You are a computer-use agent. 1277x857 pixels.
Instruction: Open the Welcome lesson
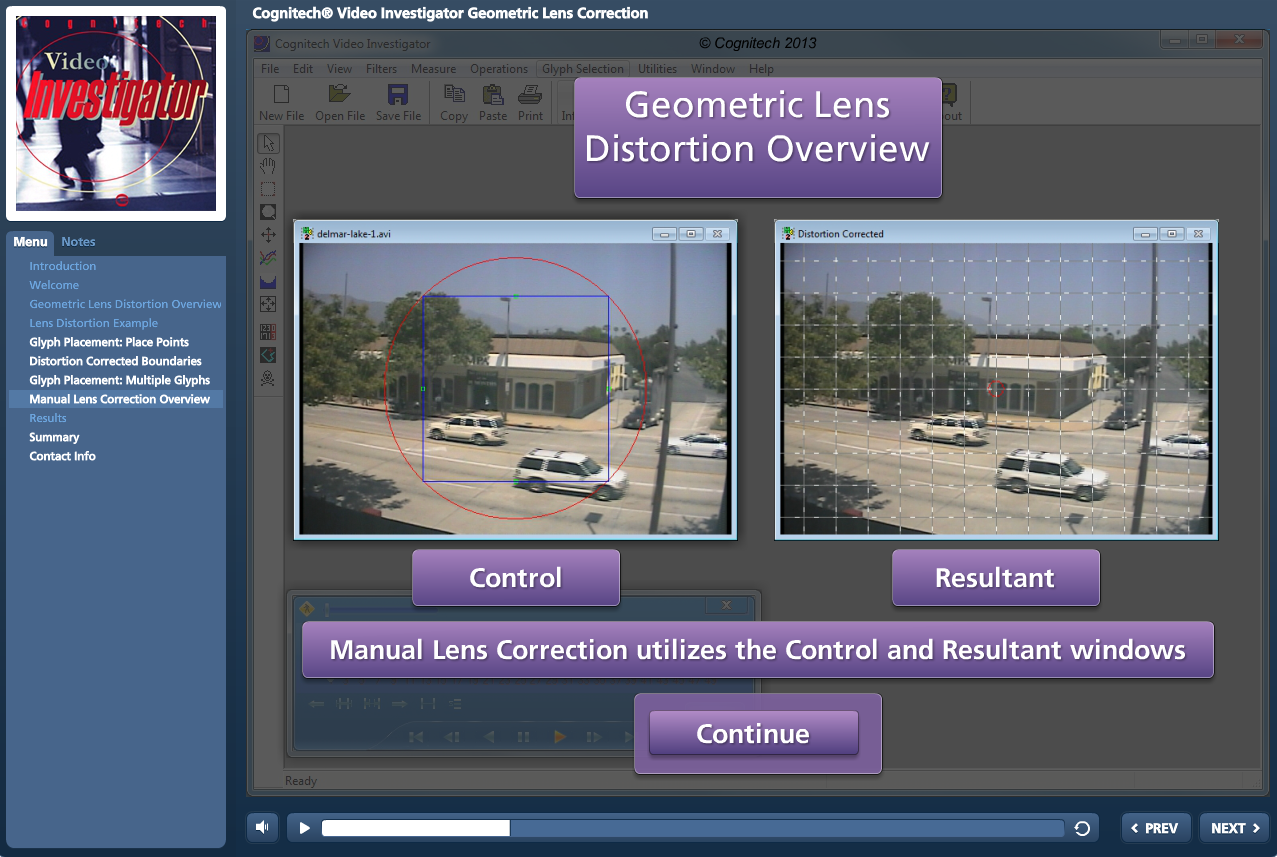pos(54,285)
